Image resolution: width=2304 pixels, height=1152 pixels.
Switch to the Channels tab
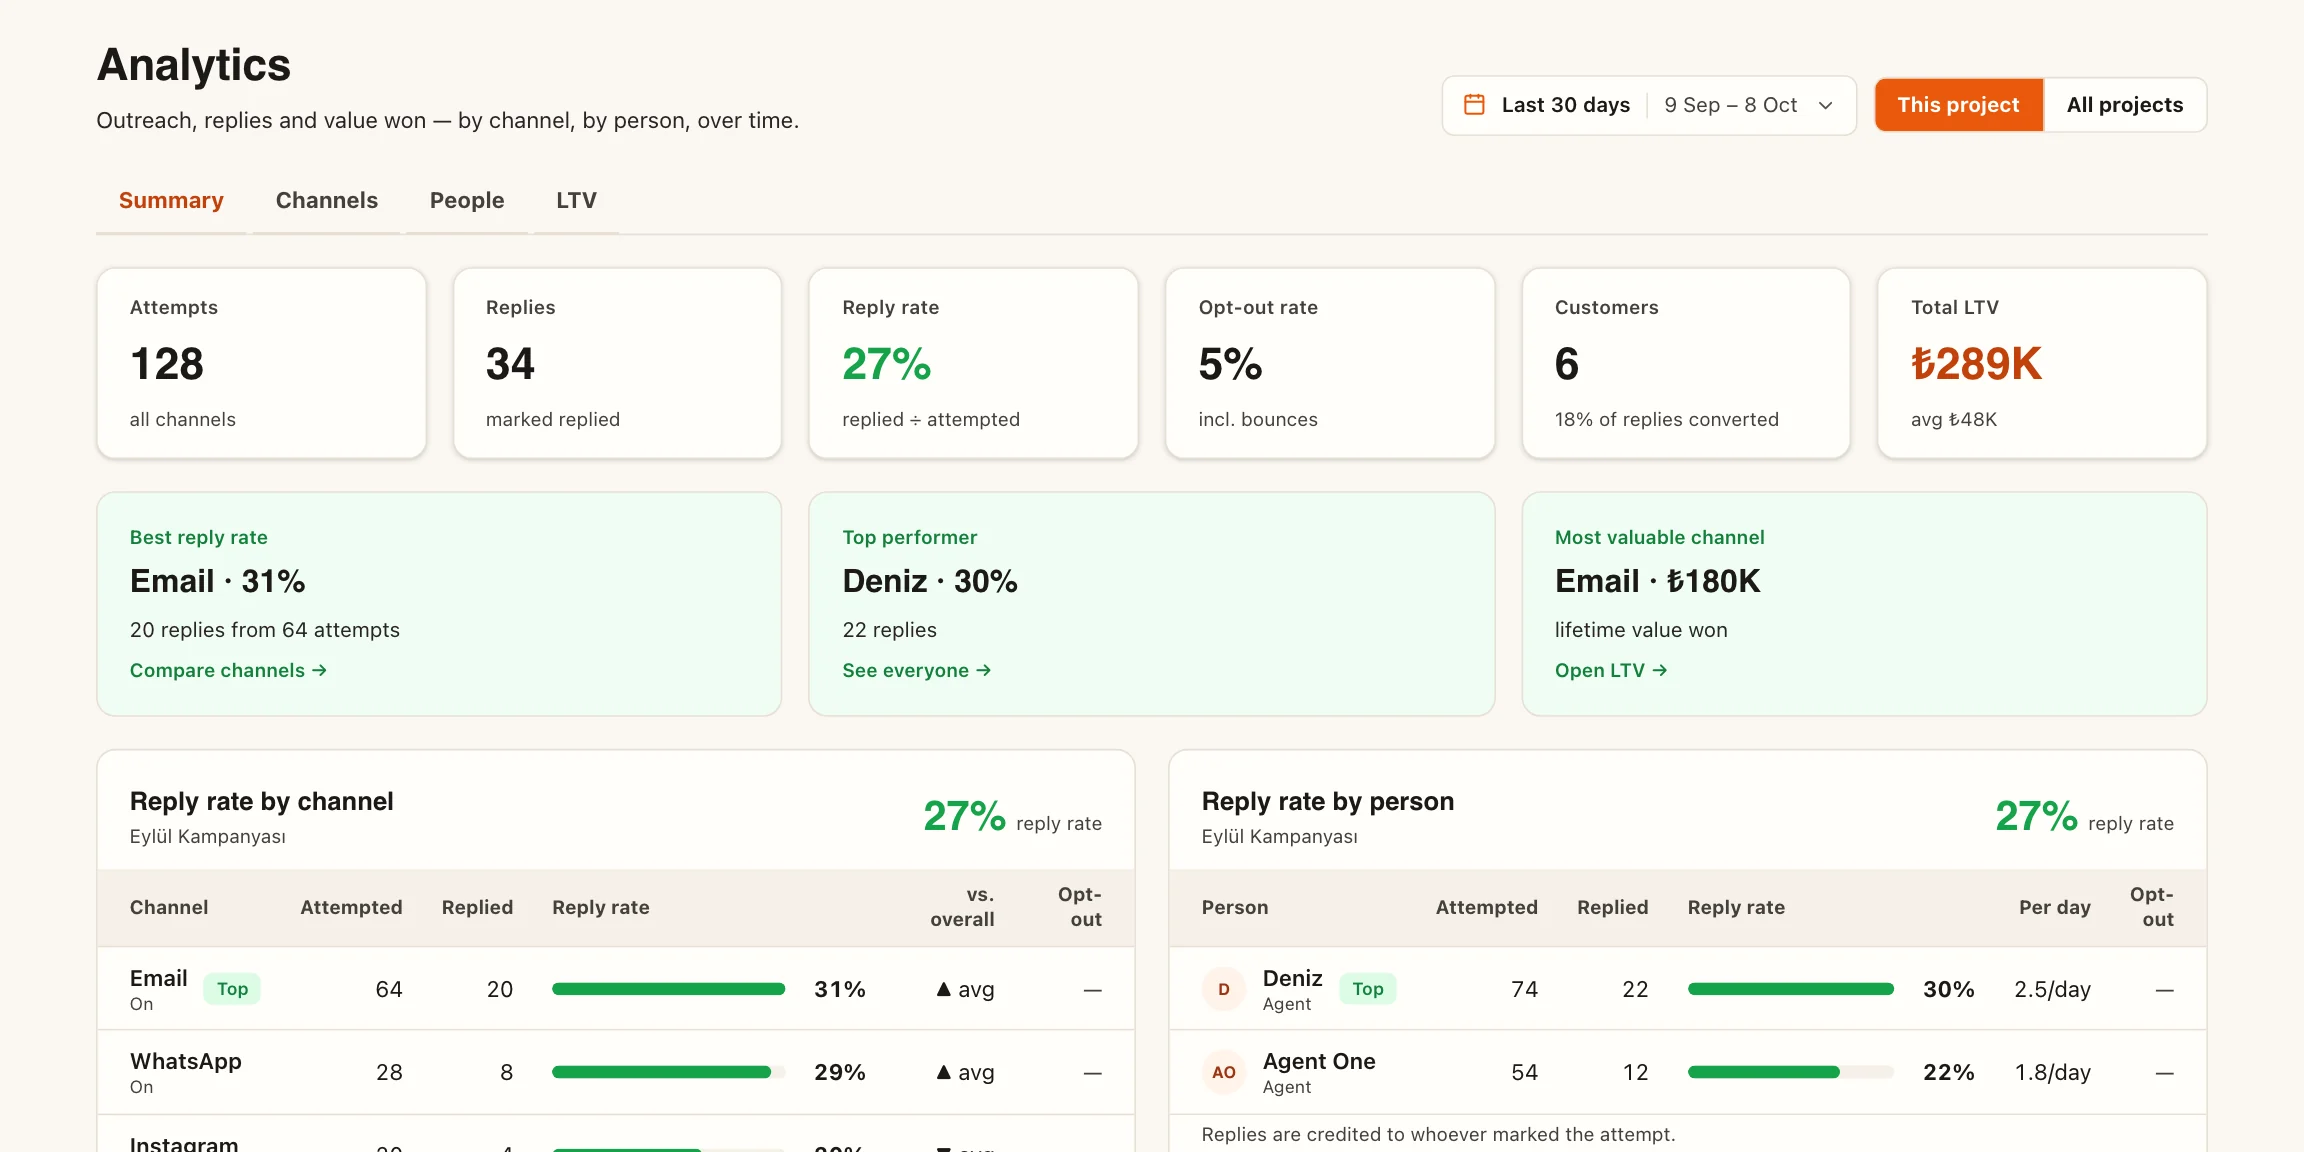click(327, 200)
